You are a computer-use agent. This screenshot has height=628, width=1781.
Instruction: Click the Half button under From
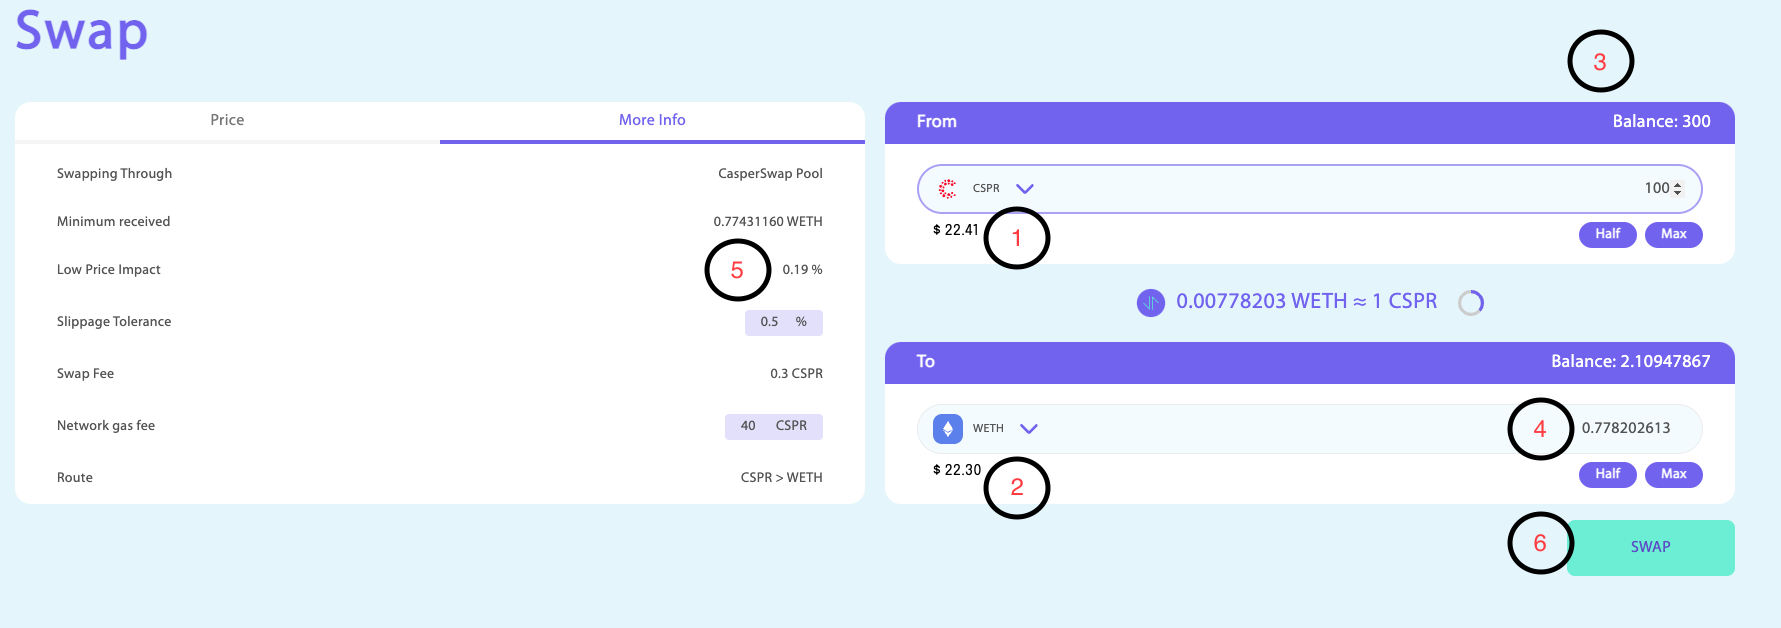(1608, 234)
